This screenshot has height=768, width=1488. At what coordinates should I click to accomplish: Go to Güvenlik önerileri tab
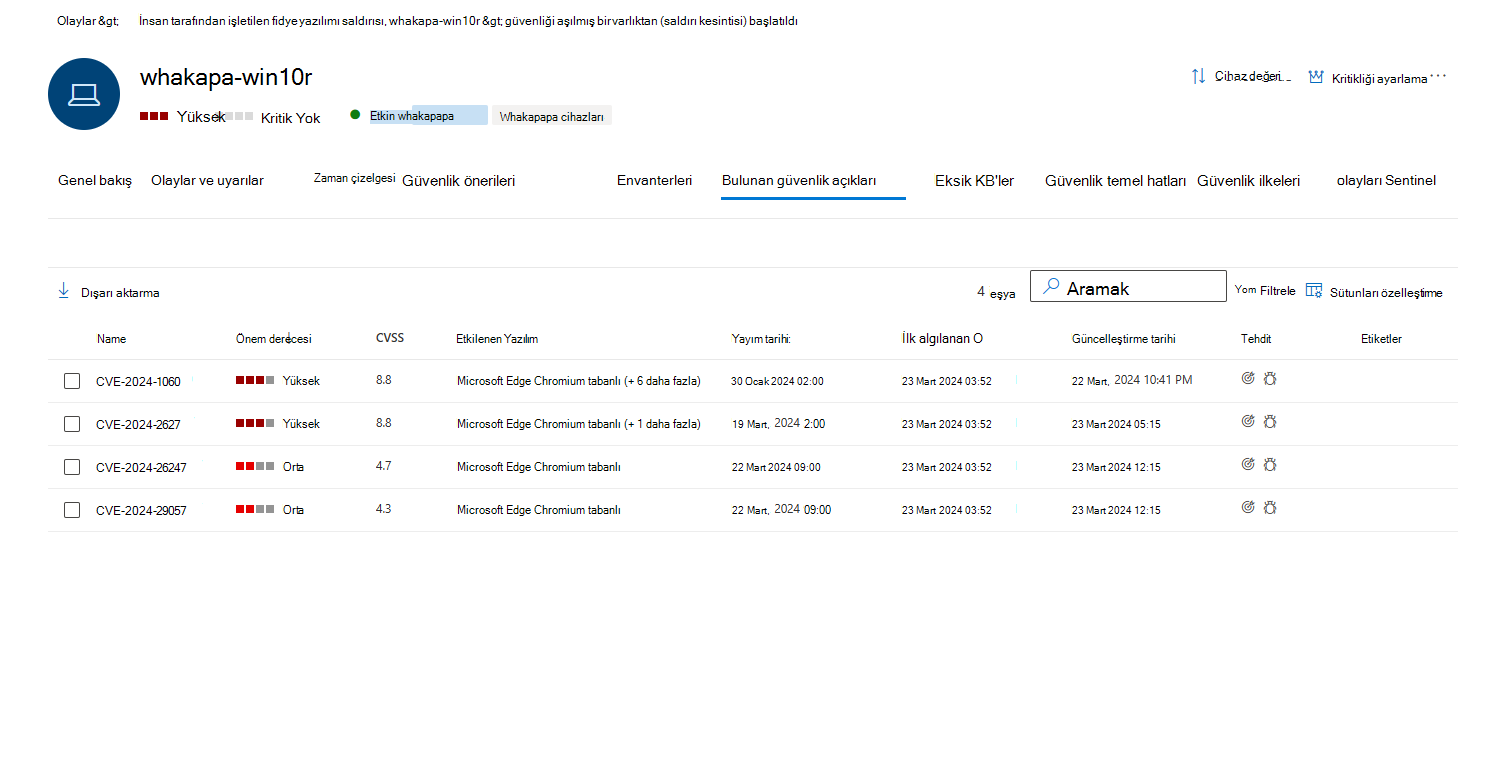tap(458, 181)
